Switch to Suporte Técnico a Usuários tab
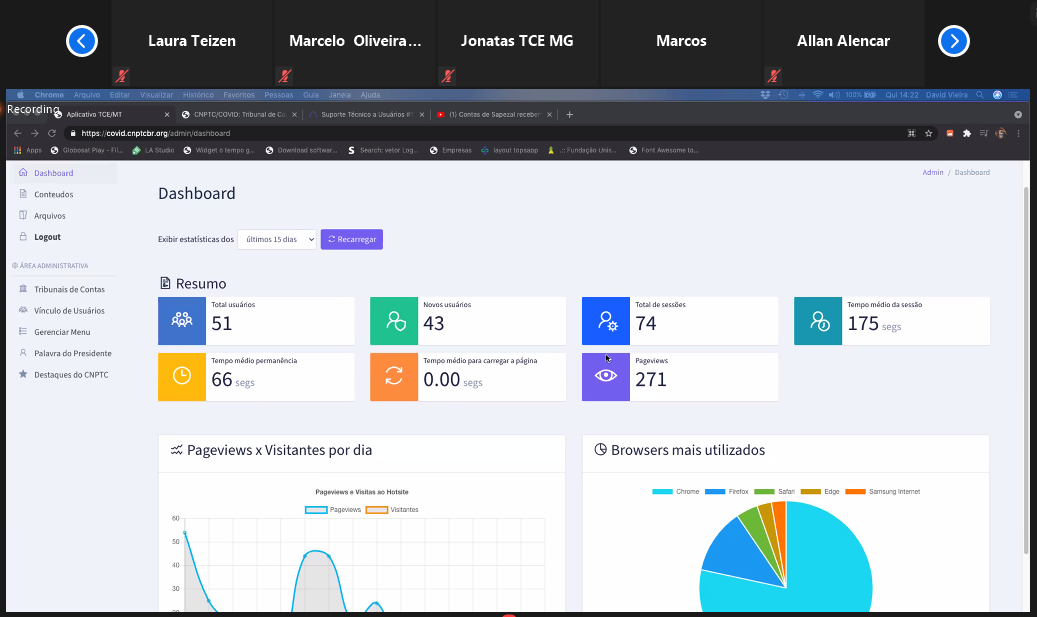1037x617 pixels. 367,114
